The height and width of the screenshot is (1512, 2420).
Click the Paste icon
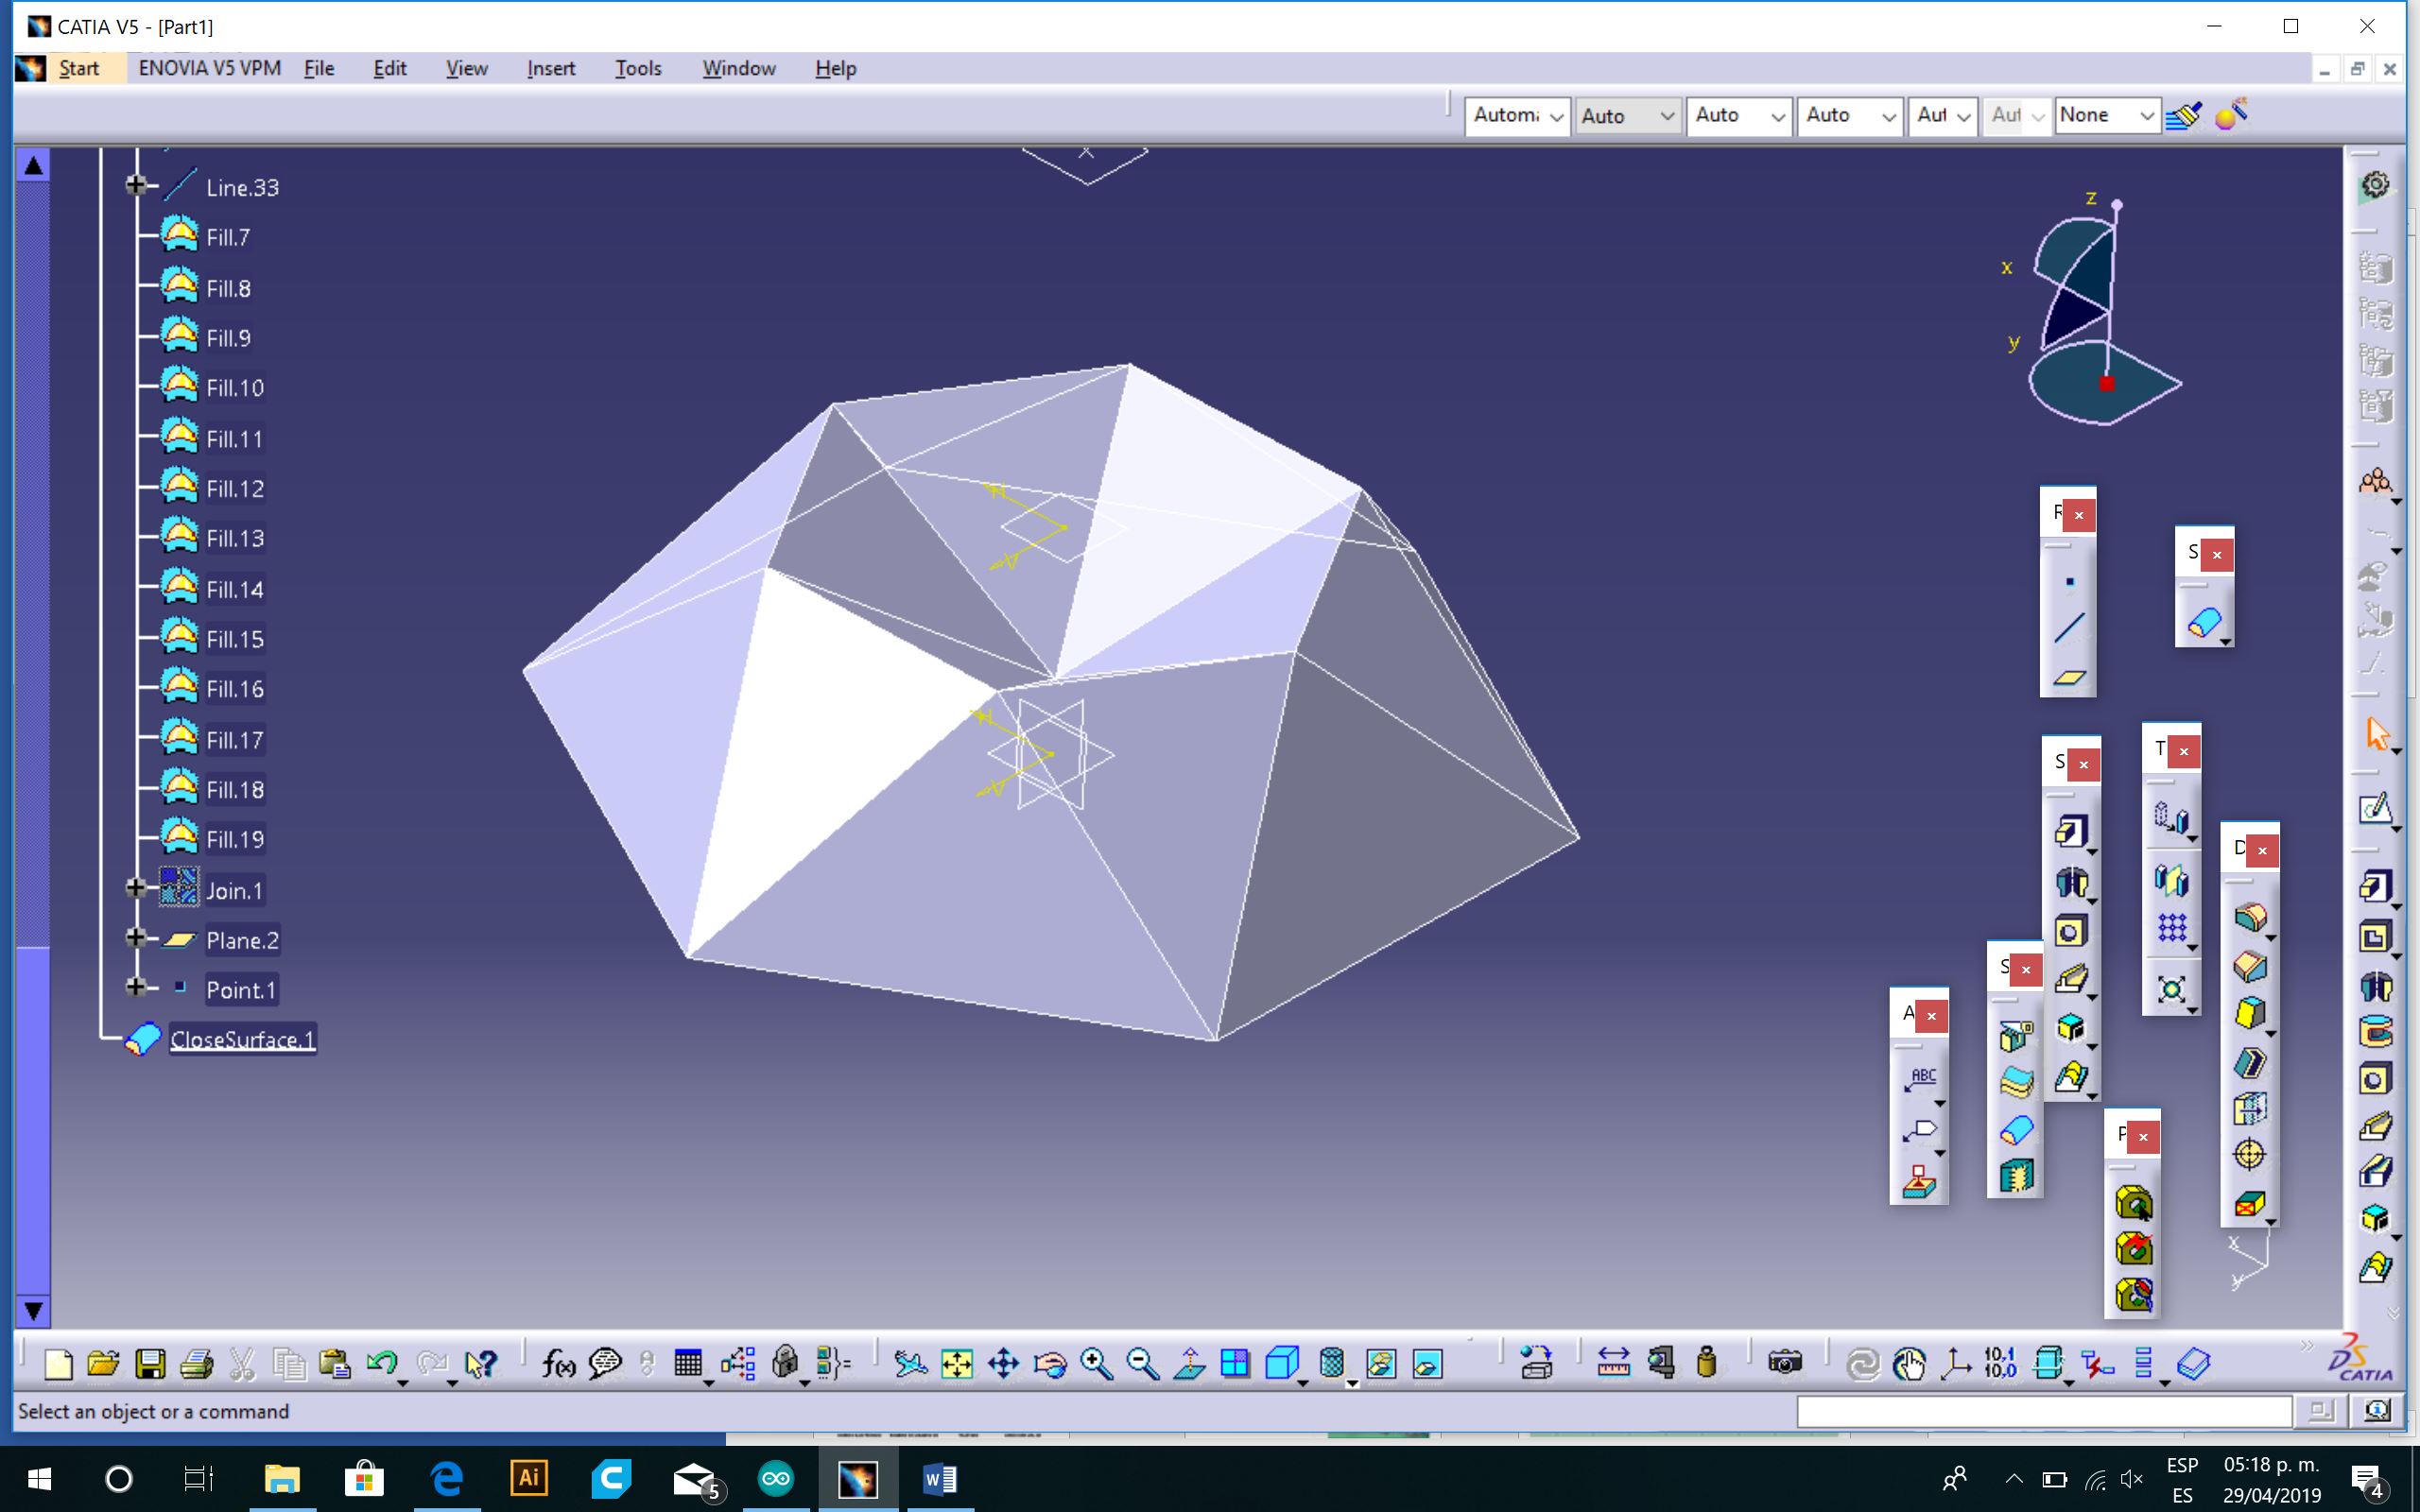tap(335, 1363)
